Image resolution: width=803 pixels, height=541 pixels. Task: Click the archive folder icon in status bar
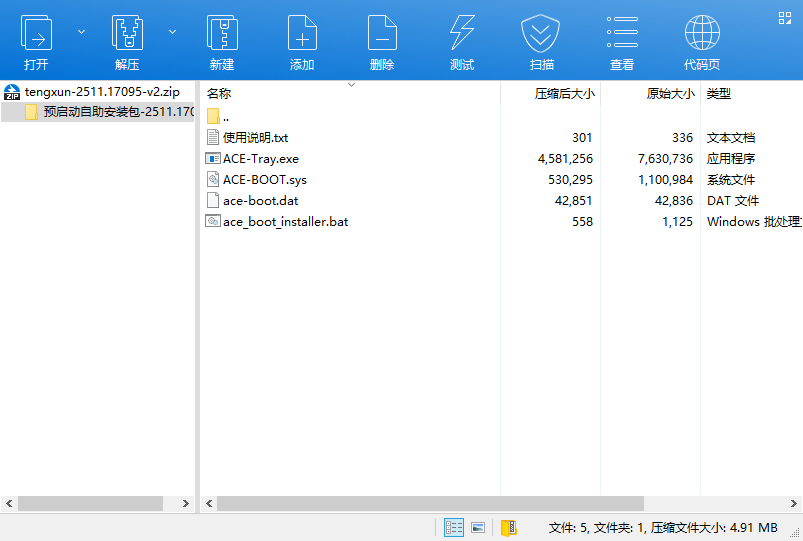[508, 527]
